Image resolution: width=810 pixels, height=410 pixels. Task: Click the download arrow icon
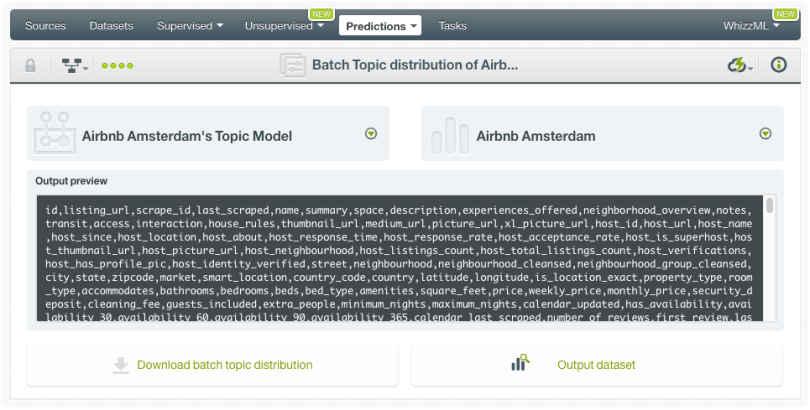121,365
